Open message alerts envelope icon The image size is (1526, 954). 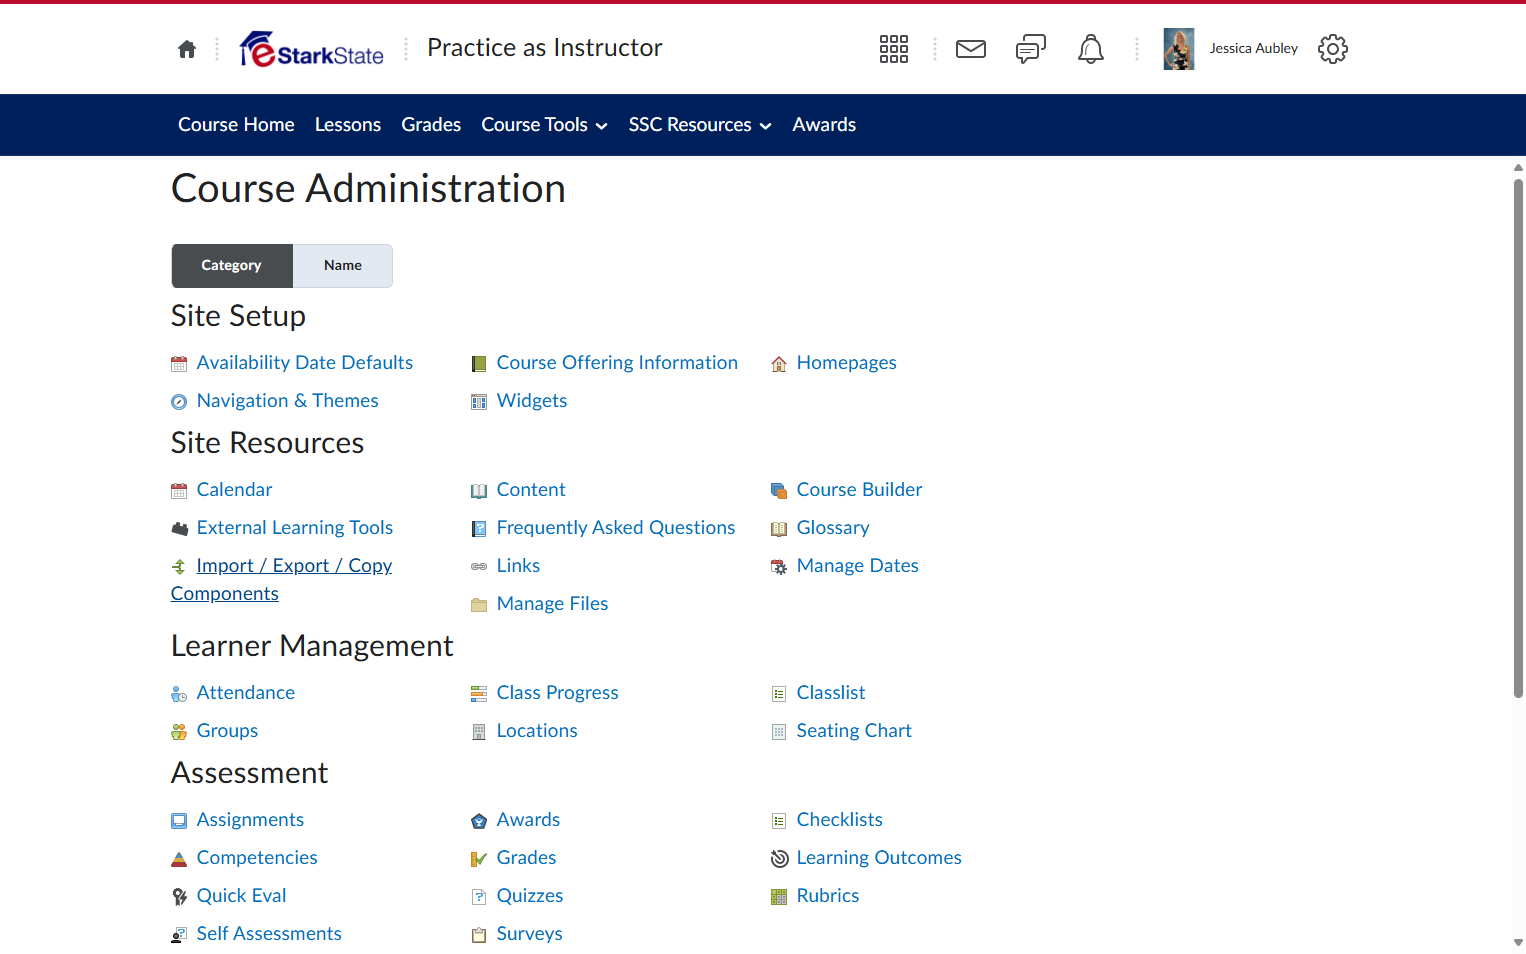(x=971, y=49)
